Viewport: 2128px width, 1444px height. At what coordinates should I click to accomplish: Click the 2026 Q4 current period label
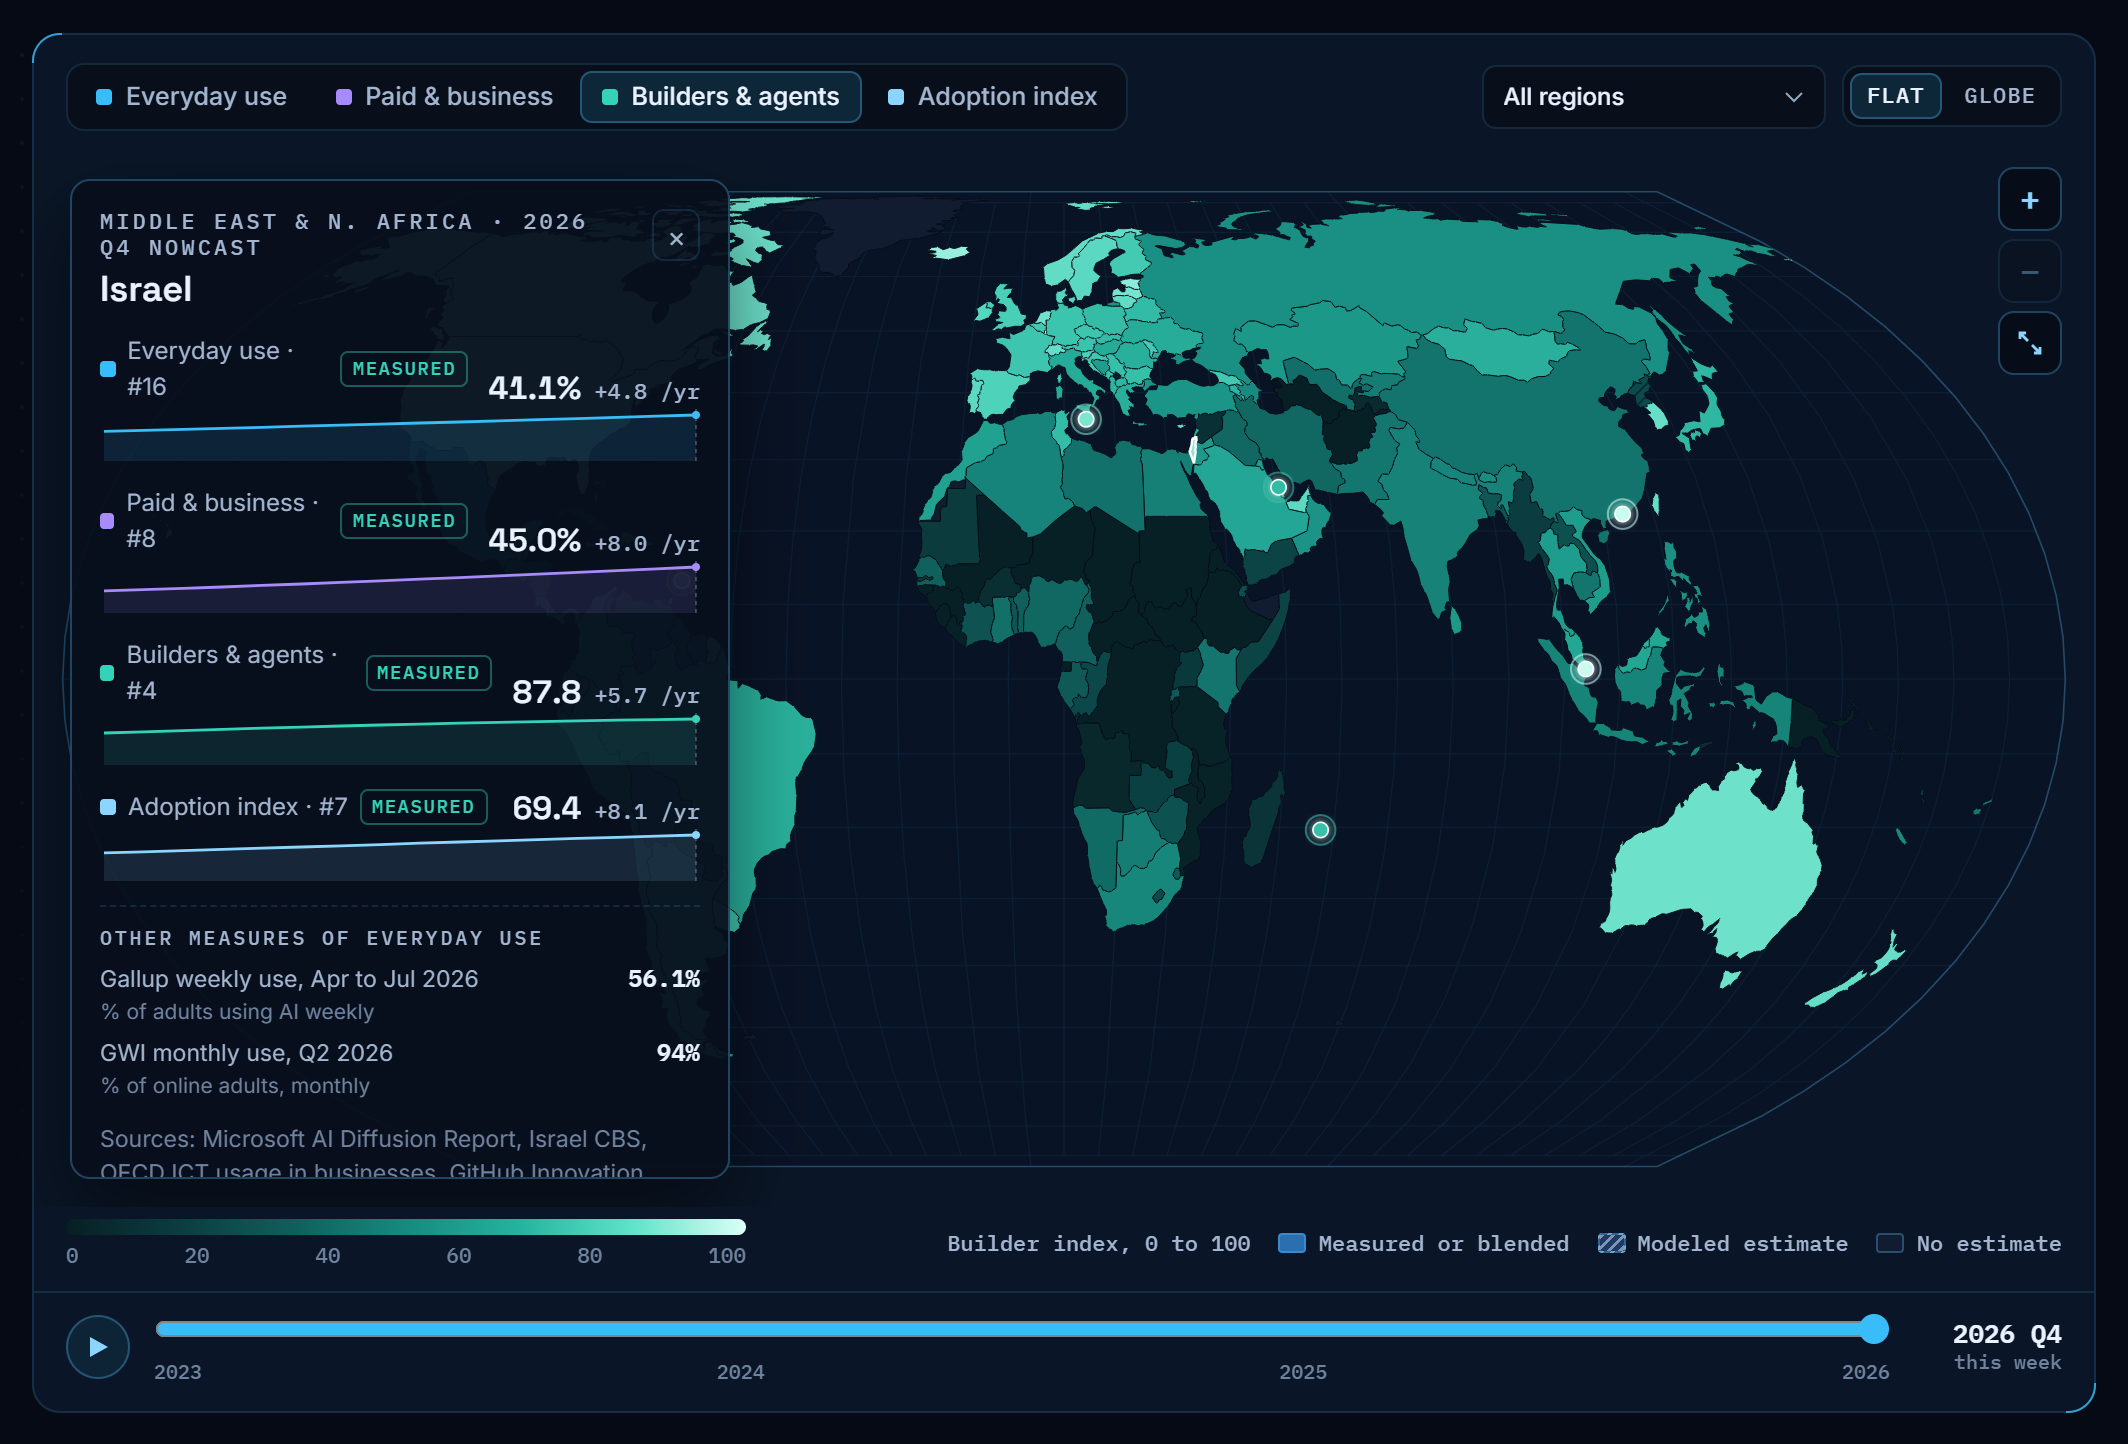coord(2007,1334)
